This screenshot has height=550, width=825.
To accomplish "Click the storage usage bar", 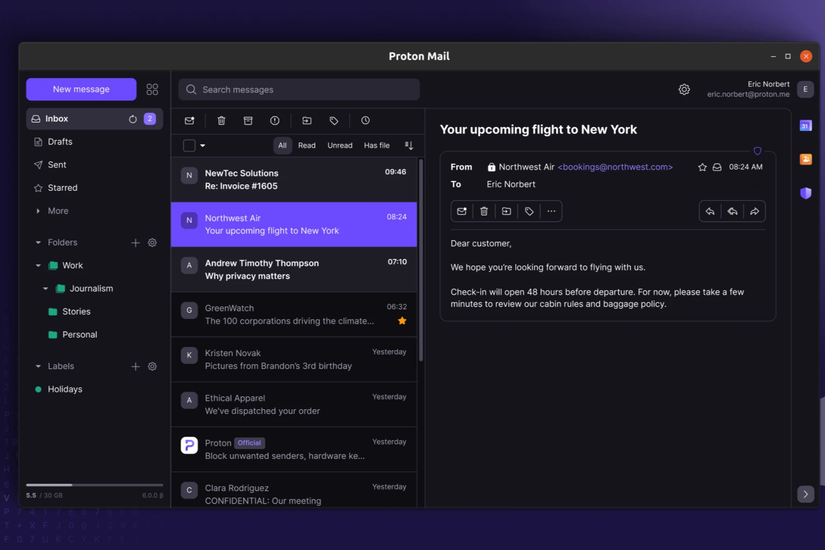I will click(94, 485).
